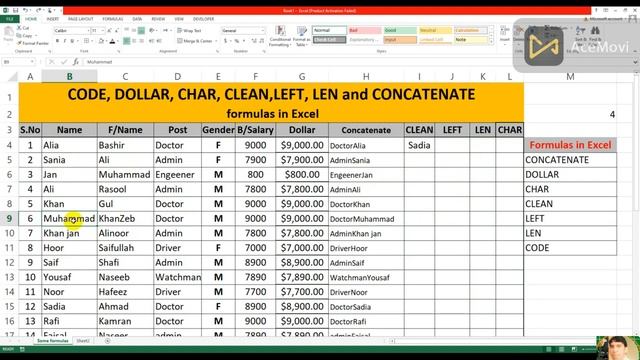Switch to the INSERT tab
Image resolution: width=640 pixels, height=360 pixels.
53,19
